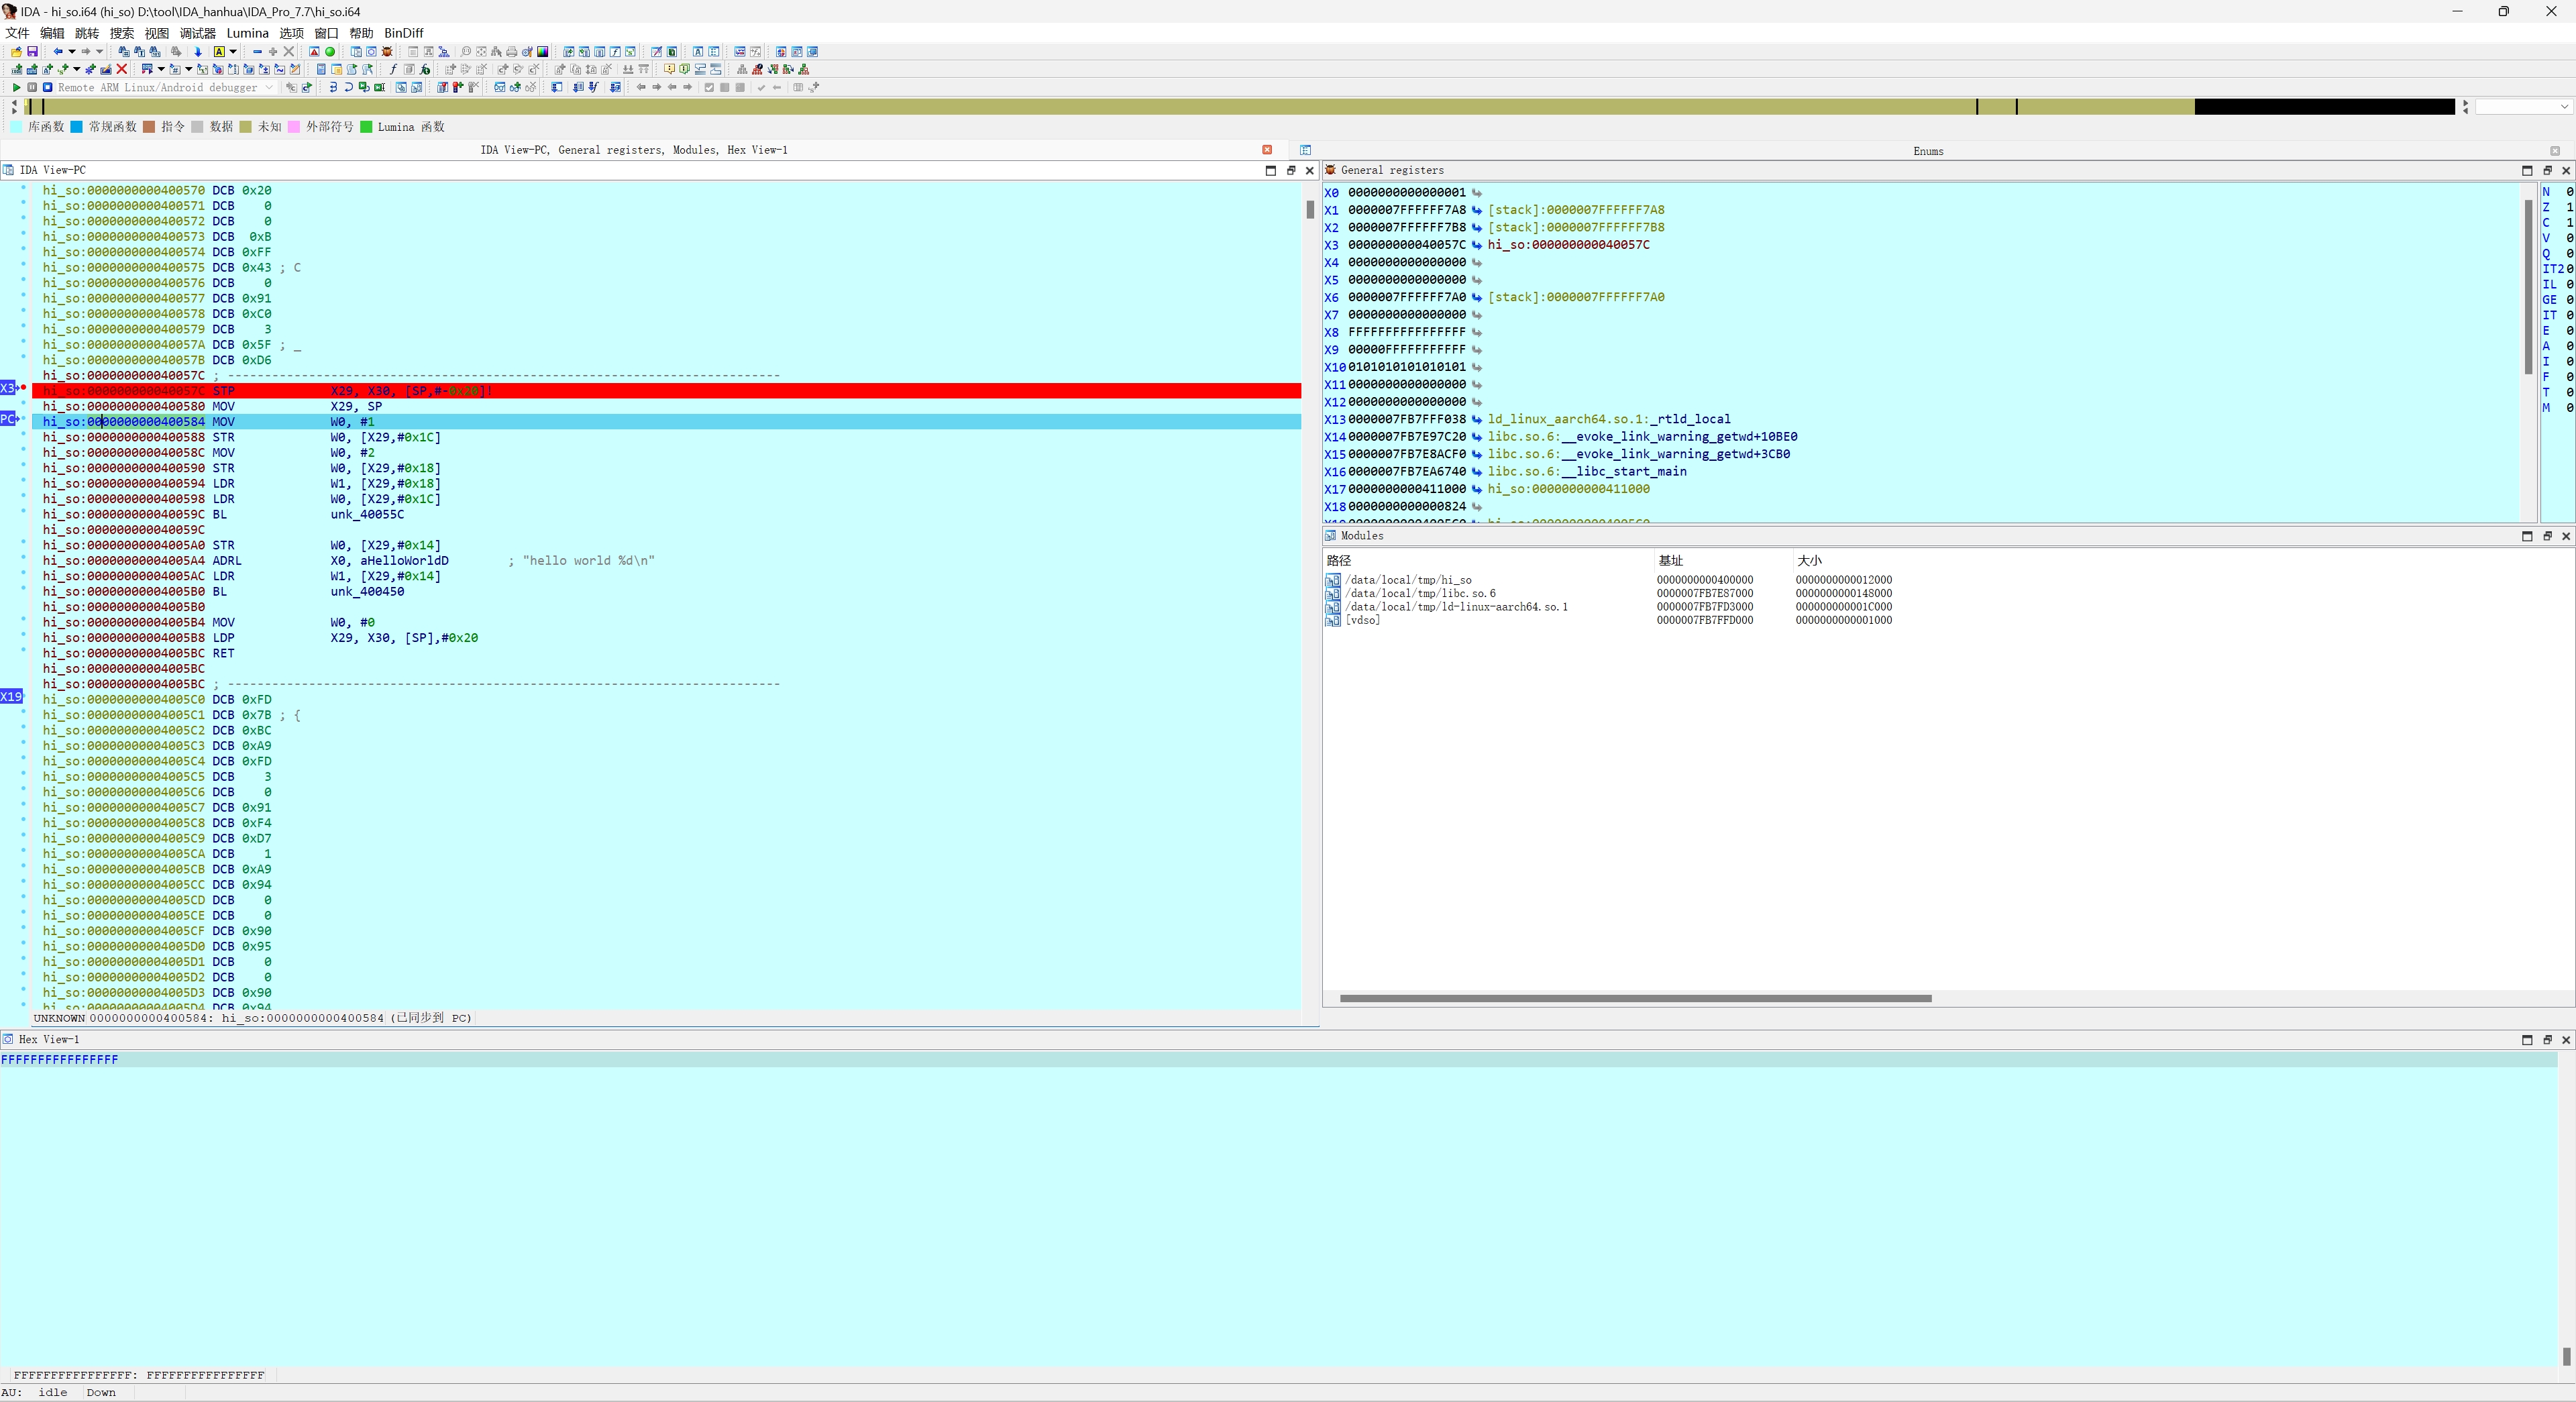Viewport: 2576px width, 1402px height.
Task: Open the color spectrum icon in the toolbar
Action: (x=543, y=52)
